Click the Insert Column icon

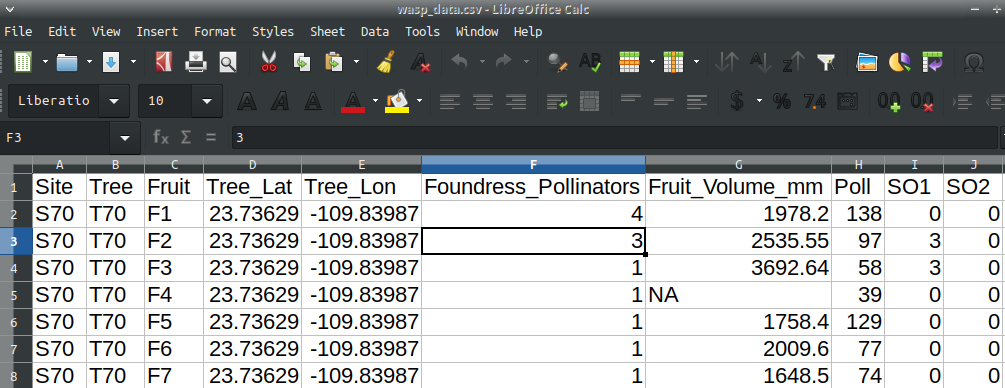point(674,62)
